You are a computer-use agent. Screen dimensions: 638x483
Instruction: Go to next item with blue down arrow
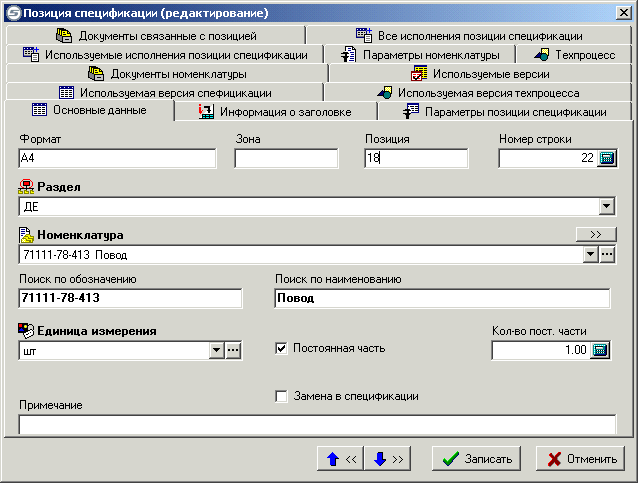click(389, 459)
